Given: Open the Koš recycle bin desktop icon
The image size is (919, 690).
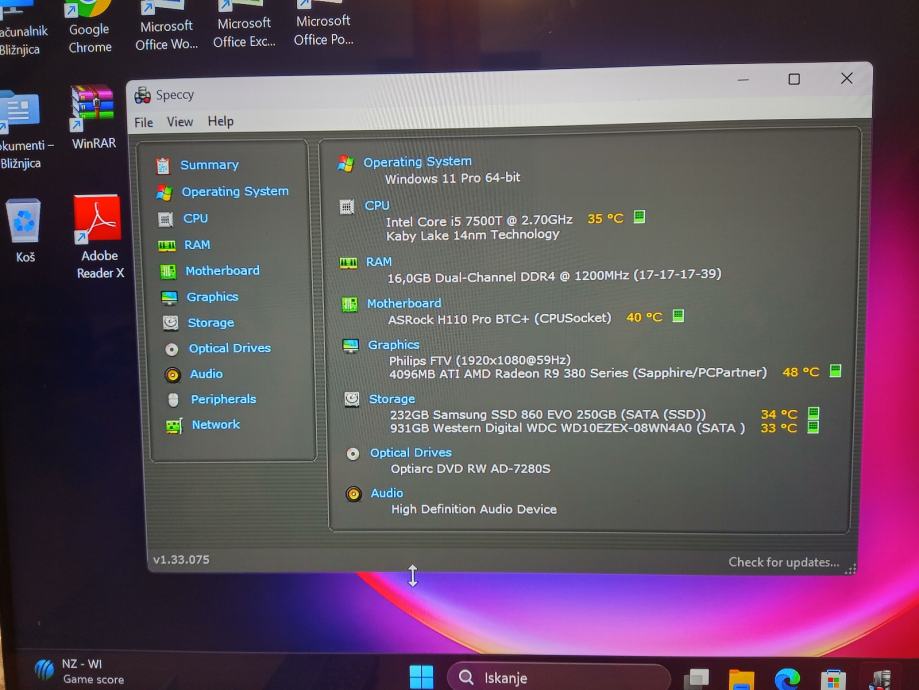Looking at the screenshot, I should [24, 231].
